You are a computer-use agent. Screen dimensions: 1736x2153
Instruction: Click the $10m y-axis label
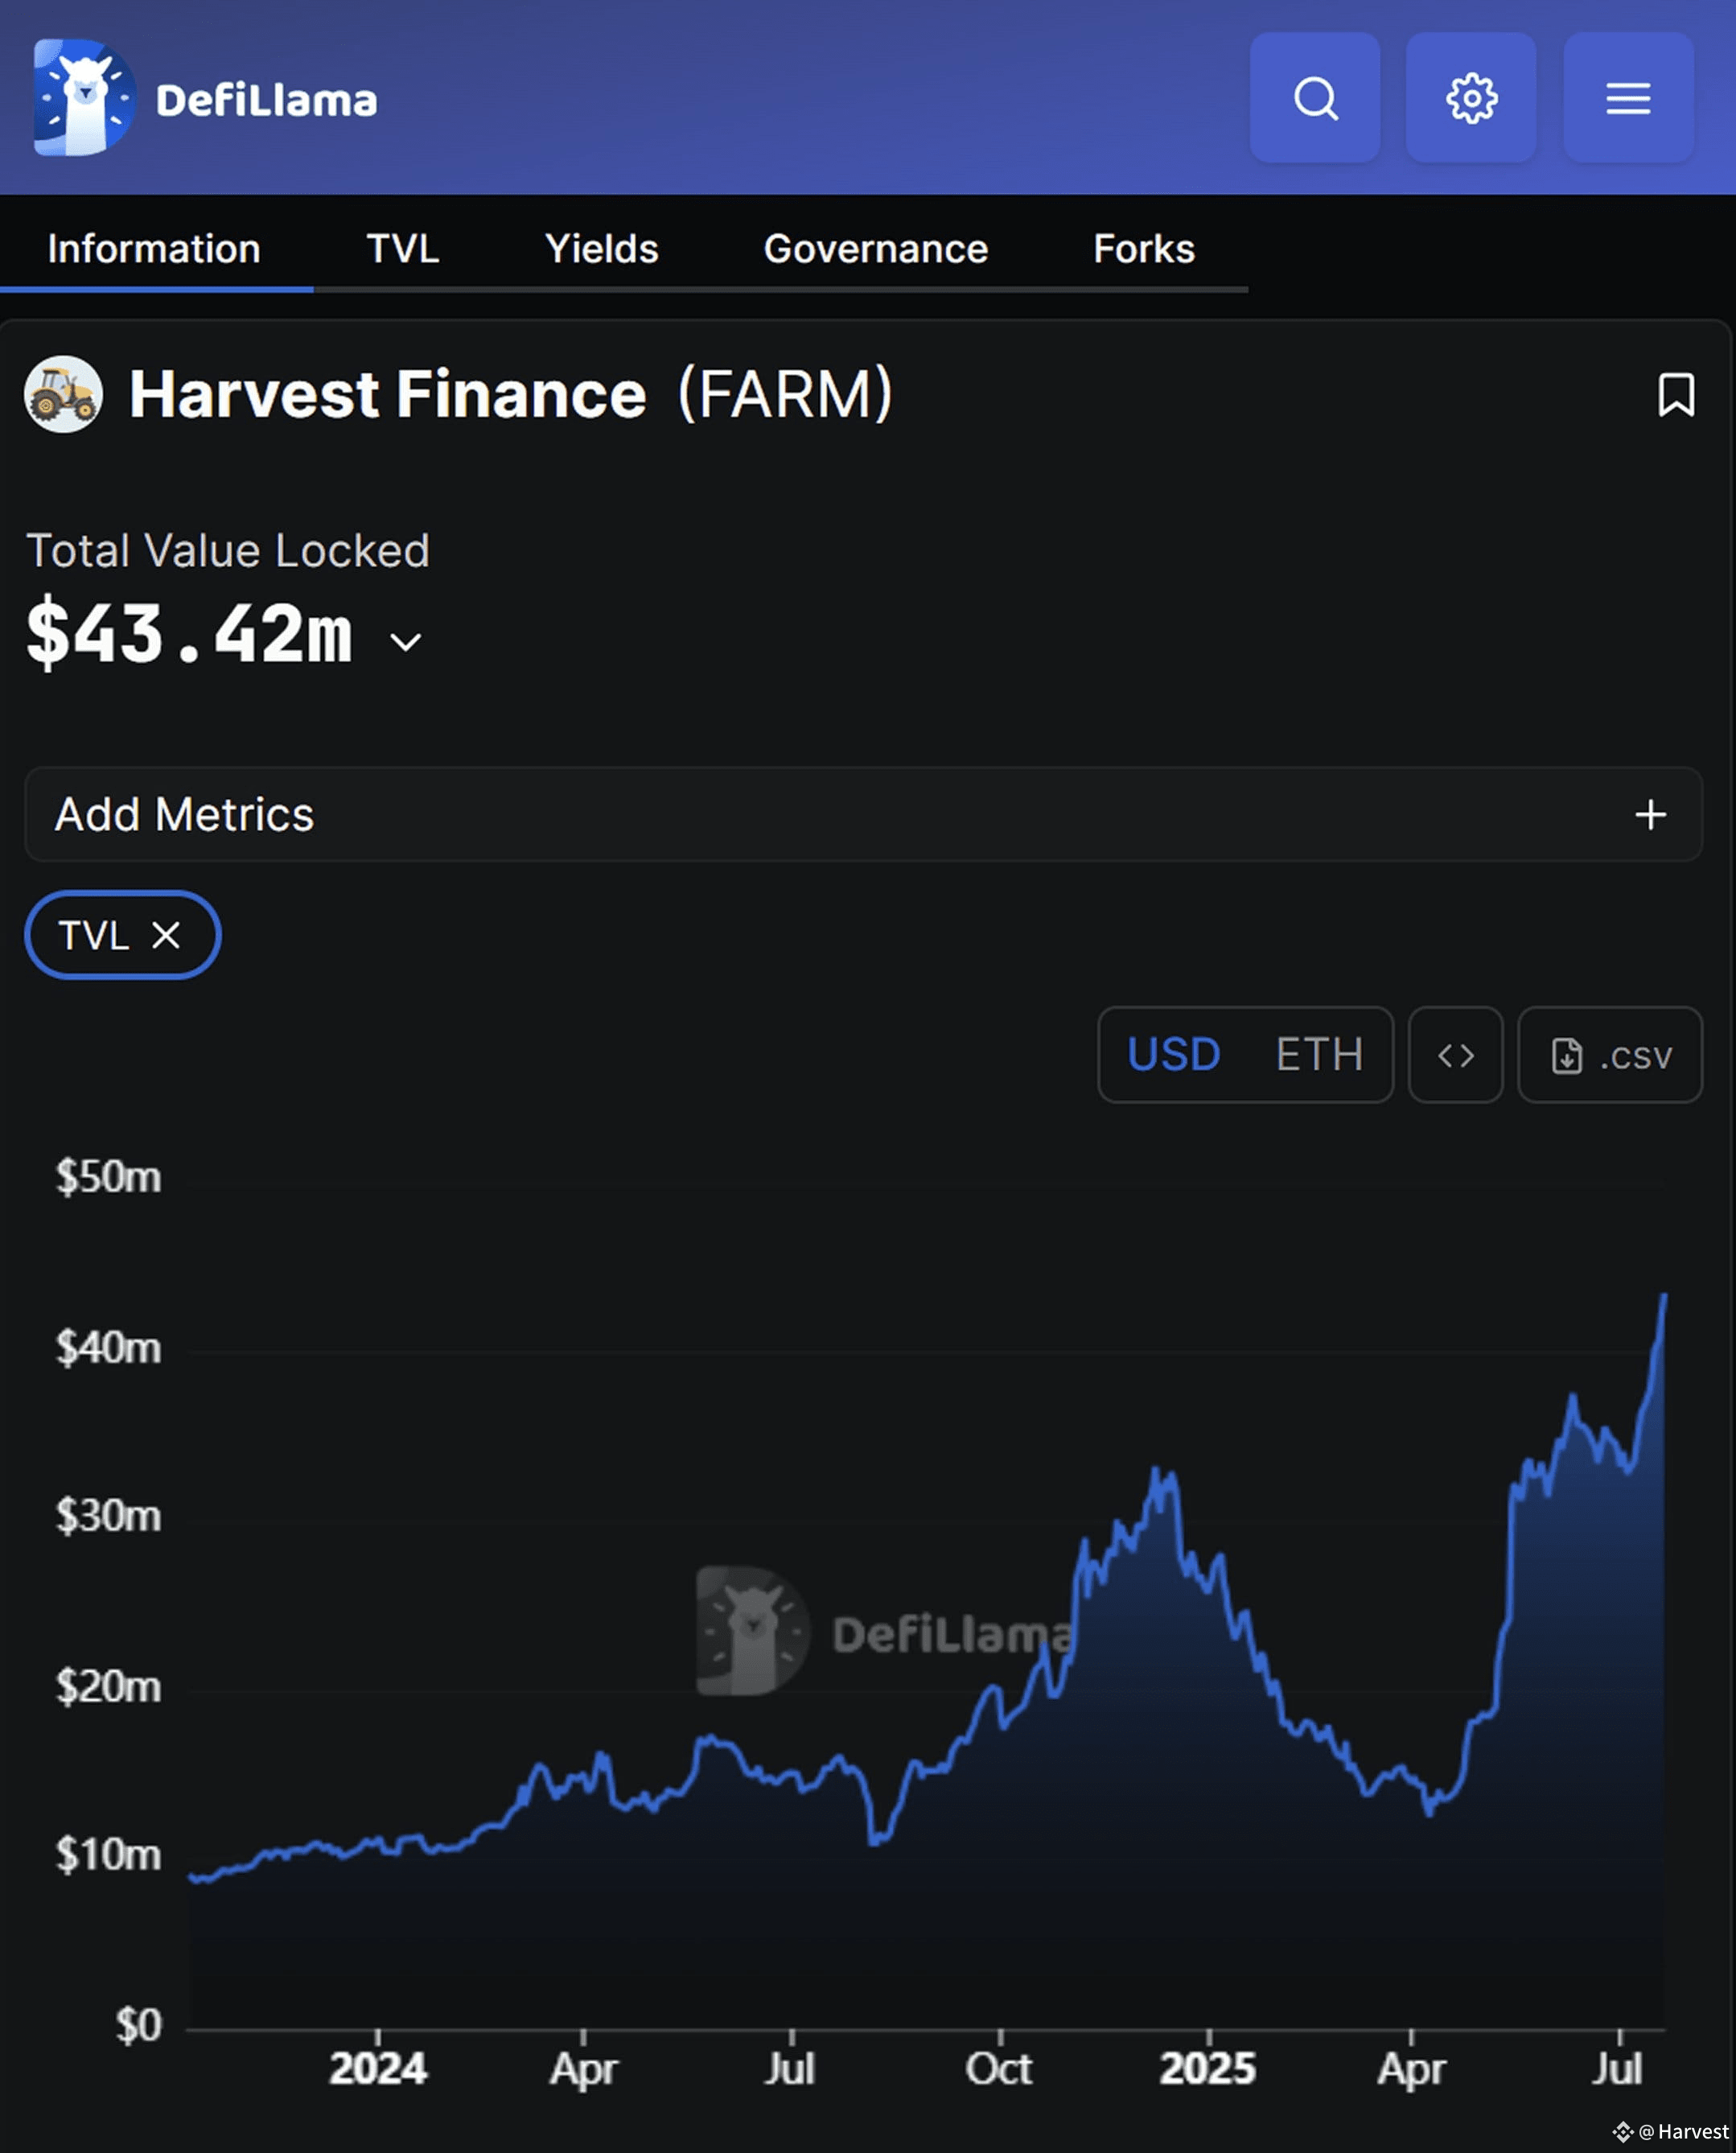109,1855
